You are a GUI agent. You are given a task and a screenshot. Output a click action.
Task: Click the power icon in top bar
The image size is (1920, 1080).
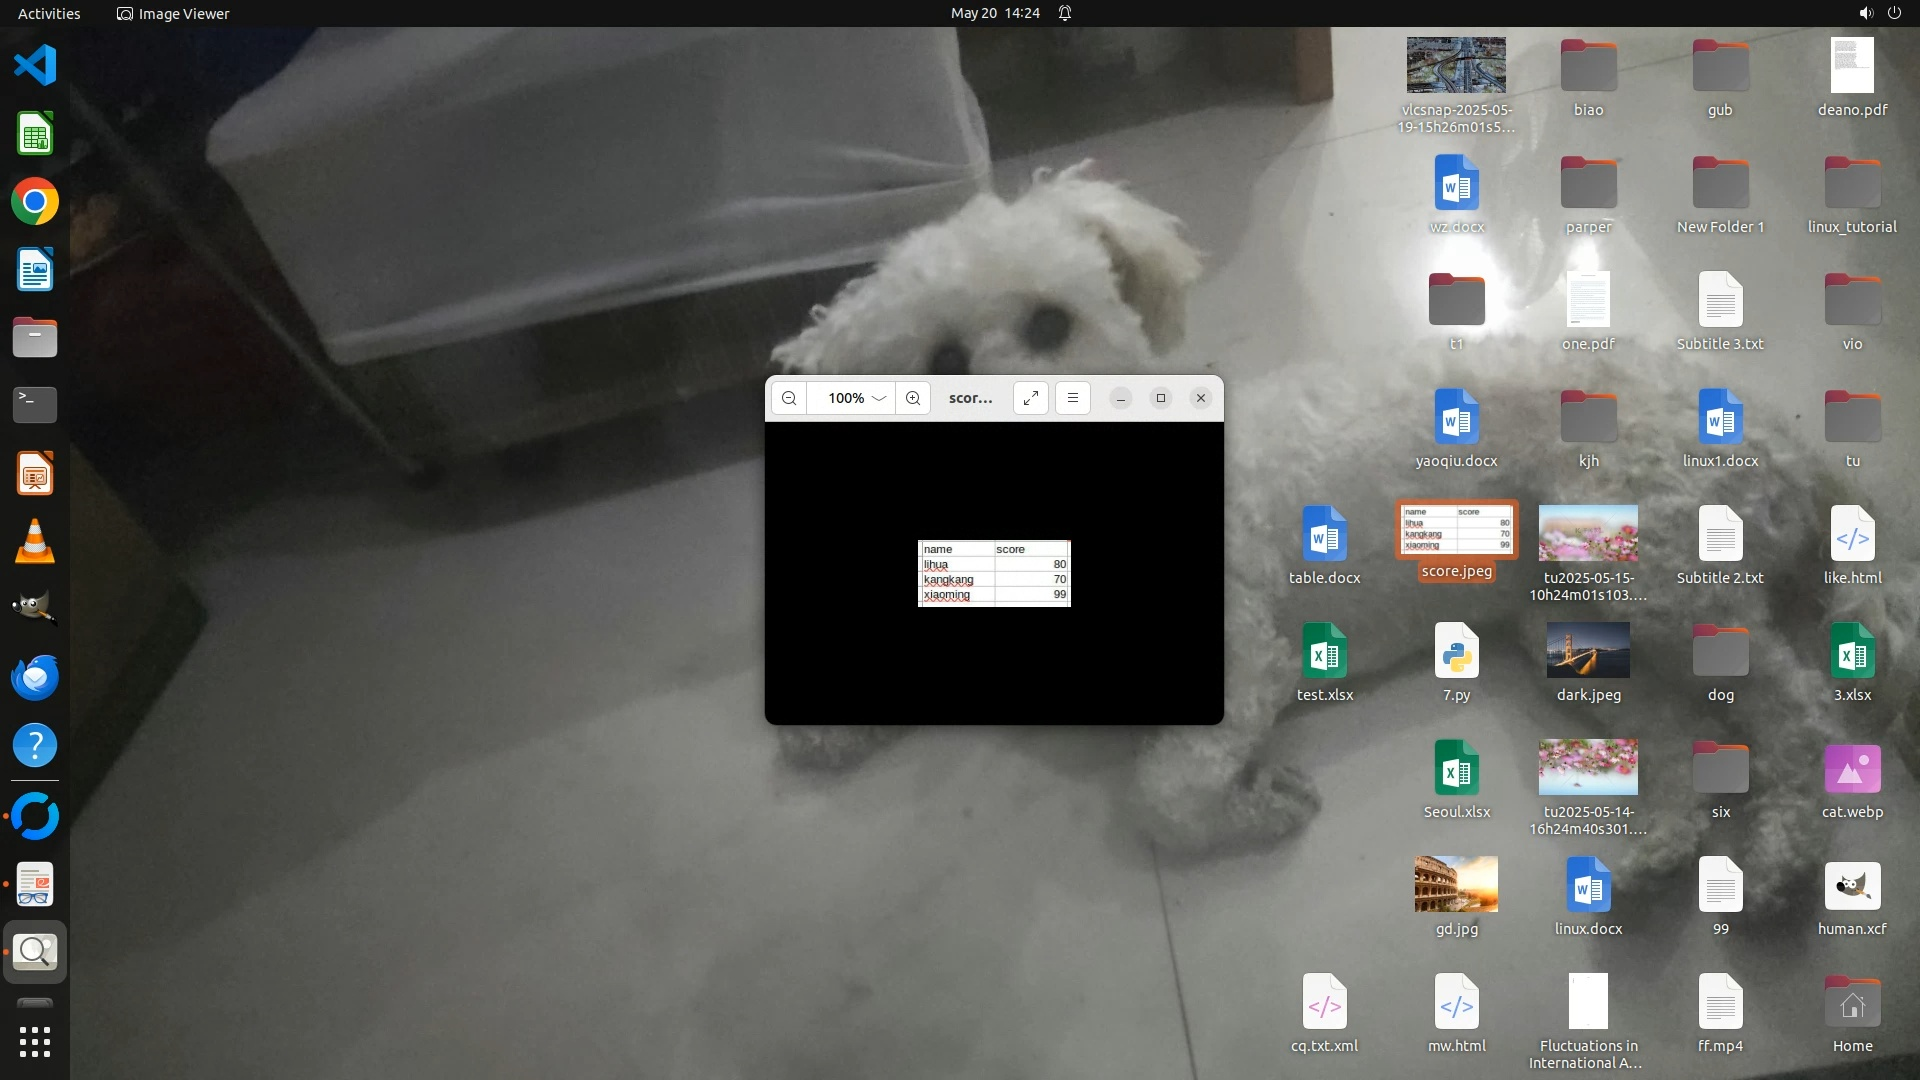coord(1894,13)
